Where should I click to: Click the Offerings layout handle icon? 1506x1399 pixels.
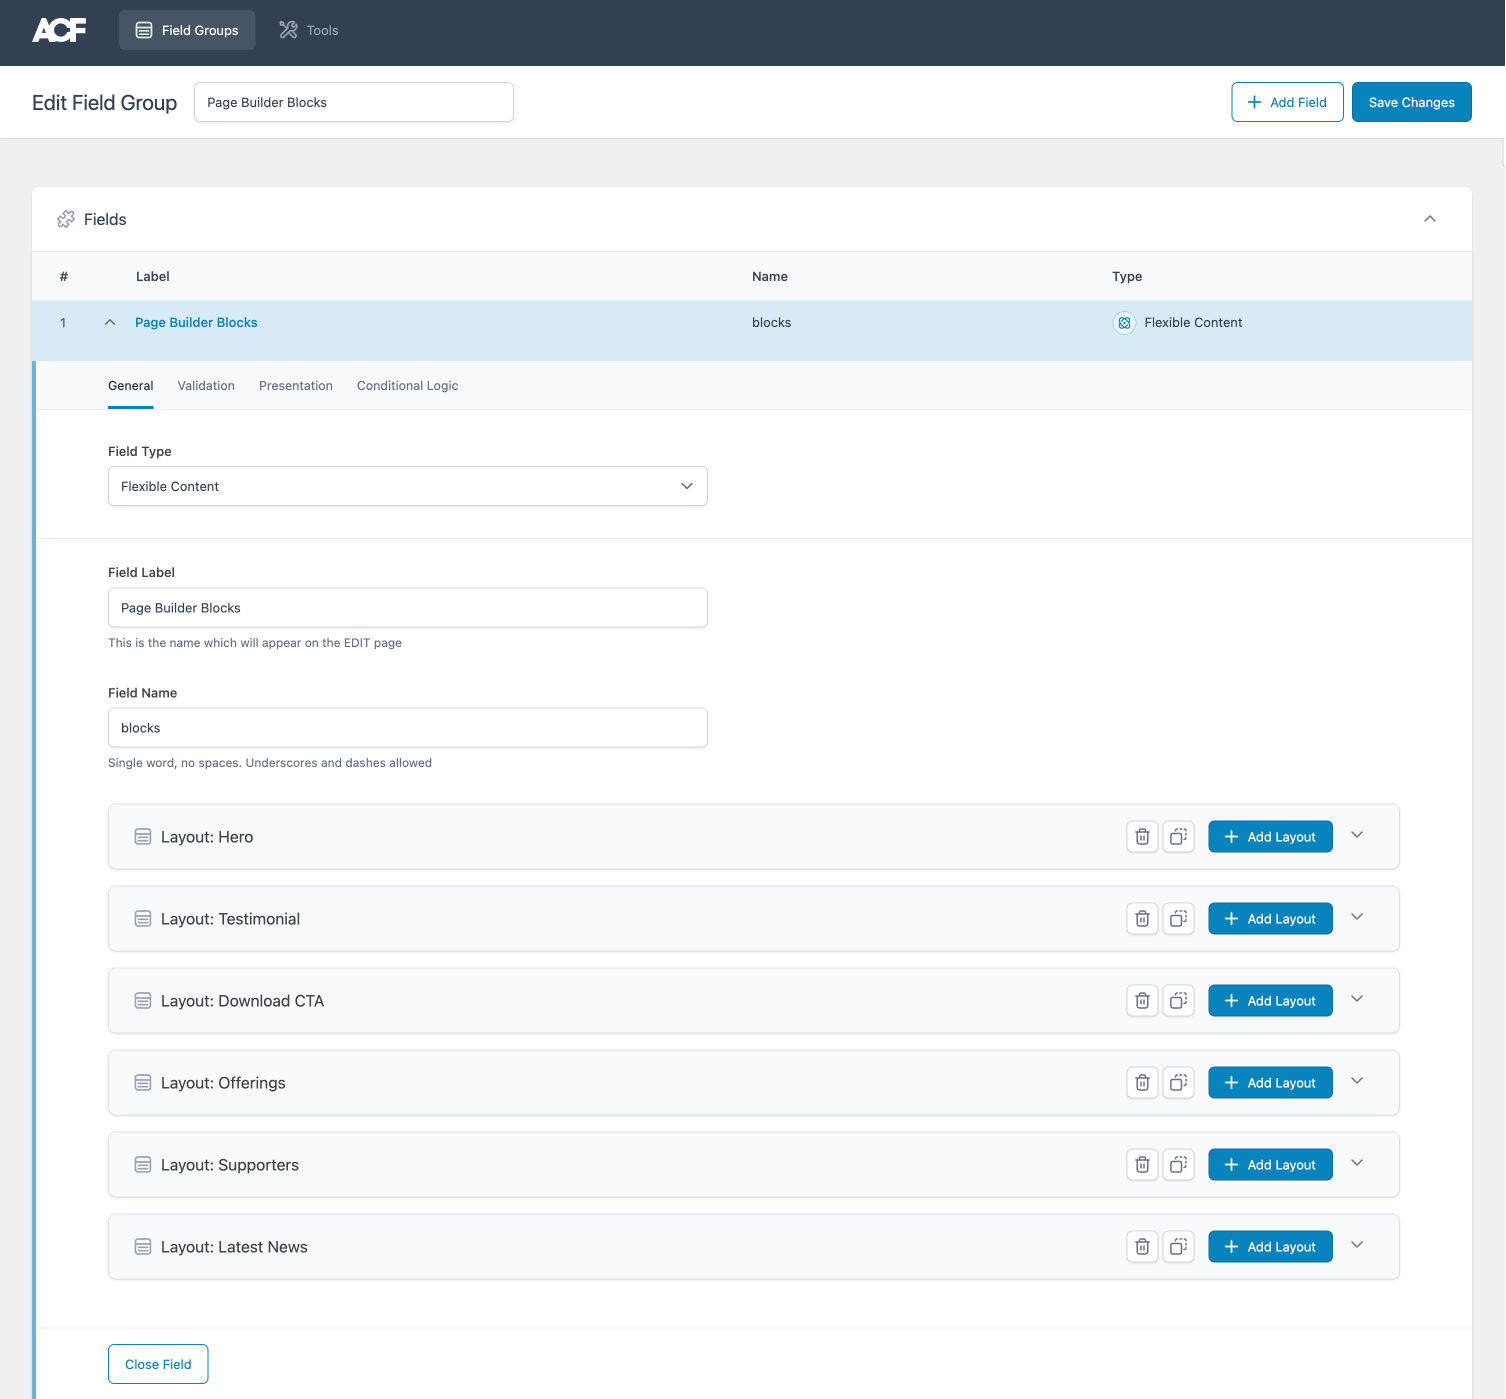(143, 1083)
